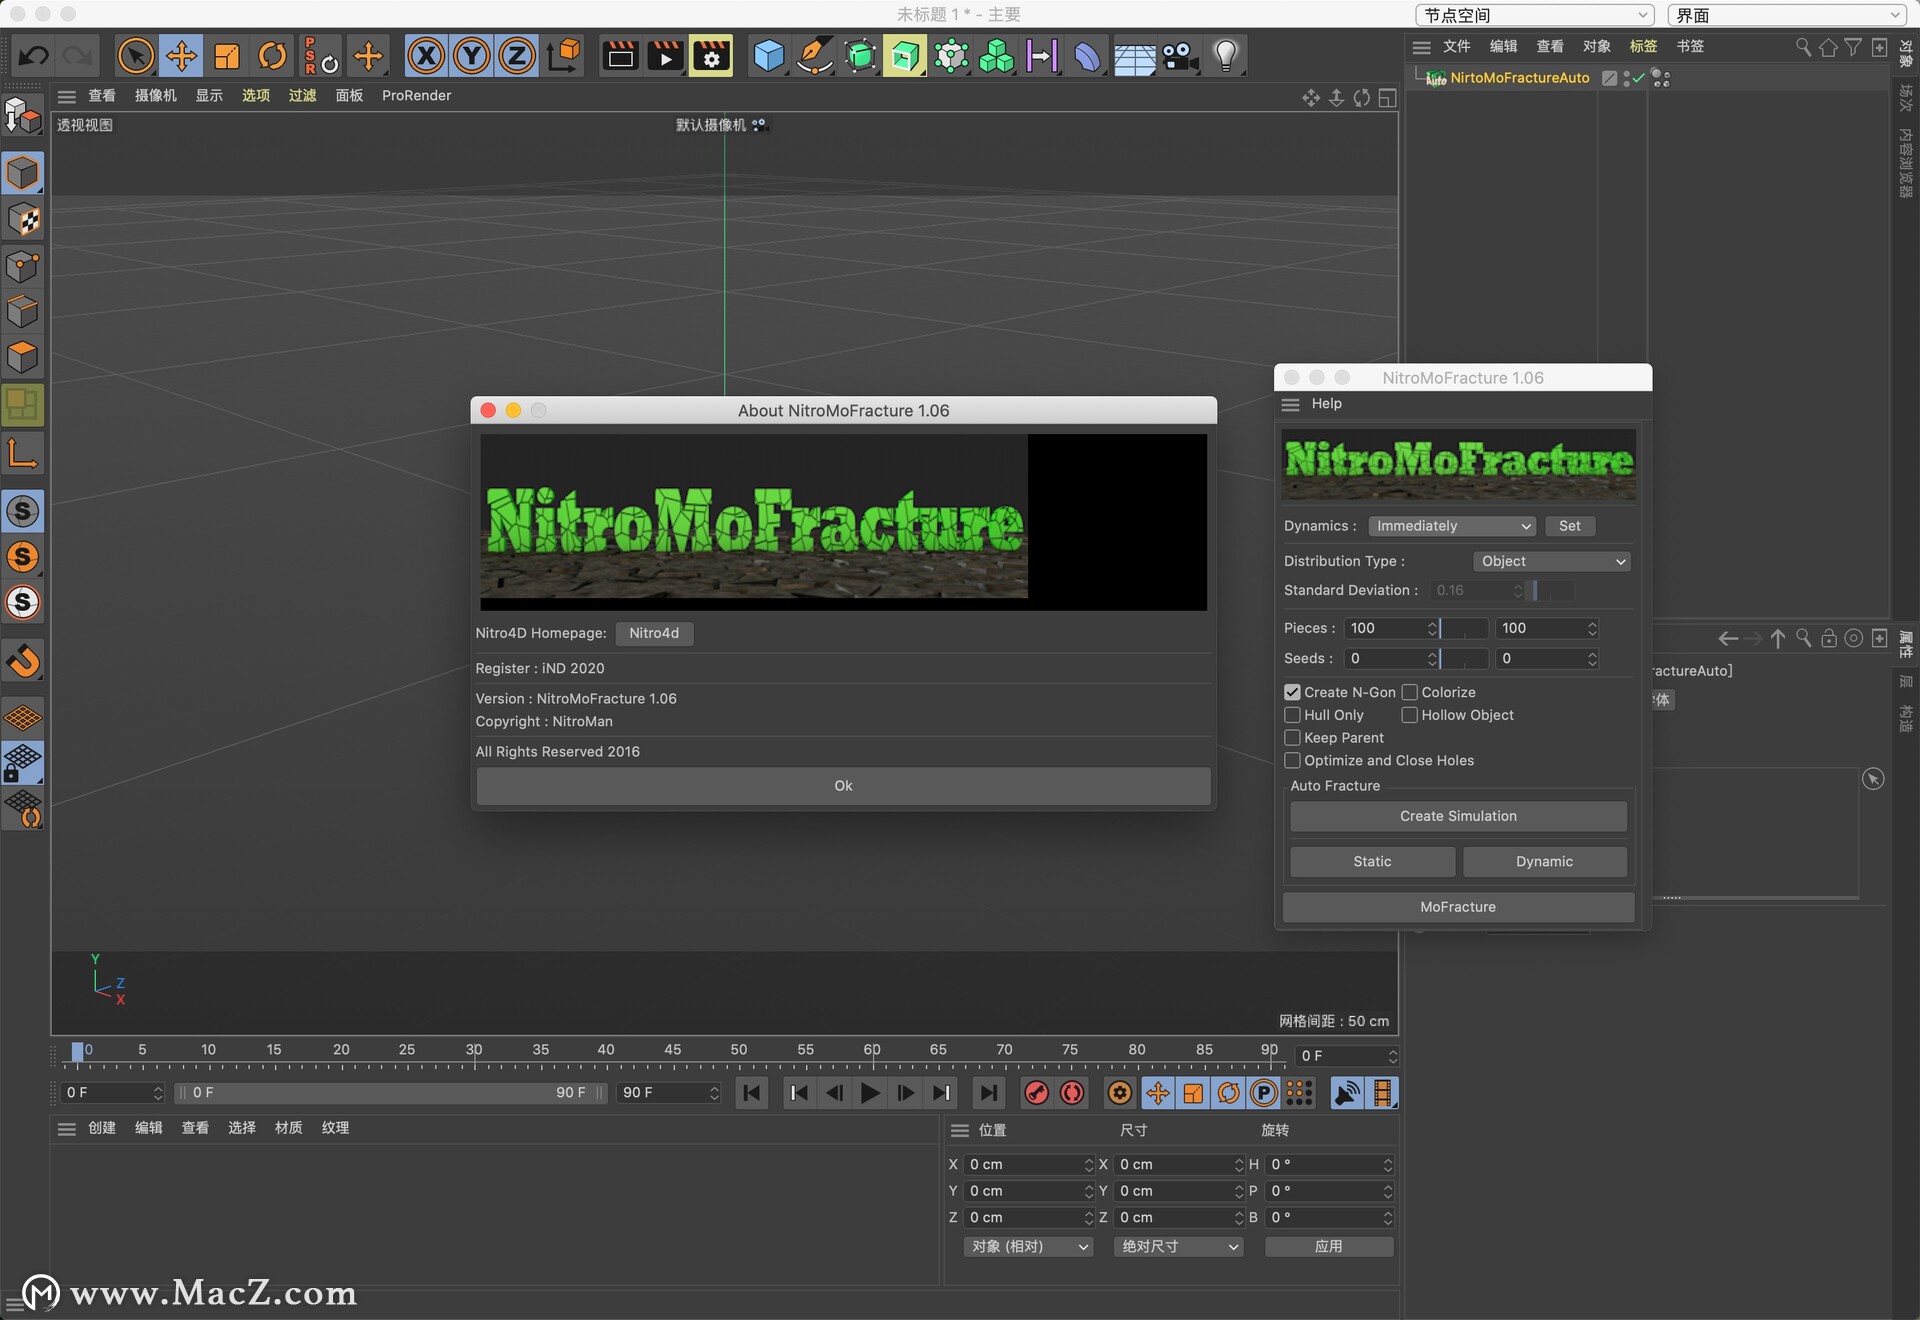Viewport: 1920px width, 1320px height.
Task: Select the Scale tool in top toolbar
Action: click(227, 56)
